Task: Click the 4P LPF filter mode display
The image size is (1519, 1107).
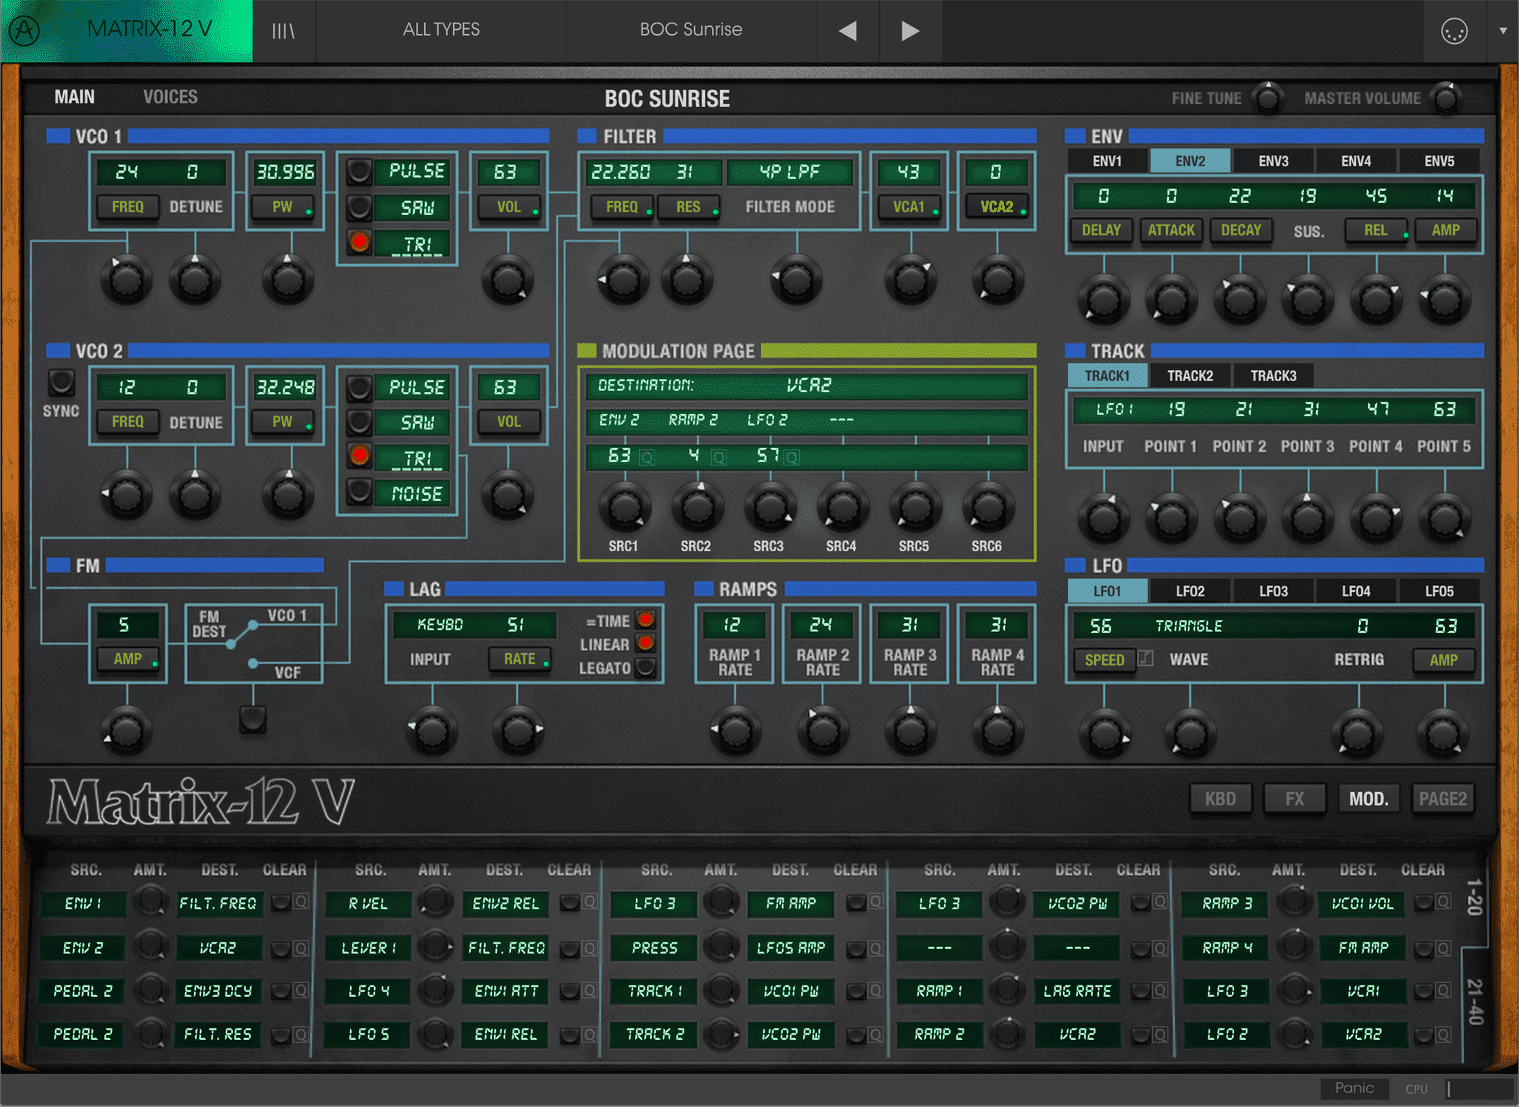Action: click(790, 172)
